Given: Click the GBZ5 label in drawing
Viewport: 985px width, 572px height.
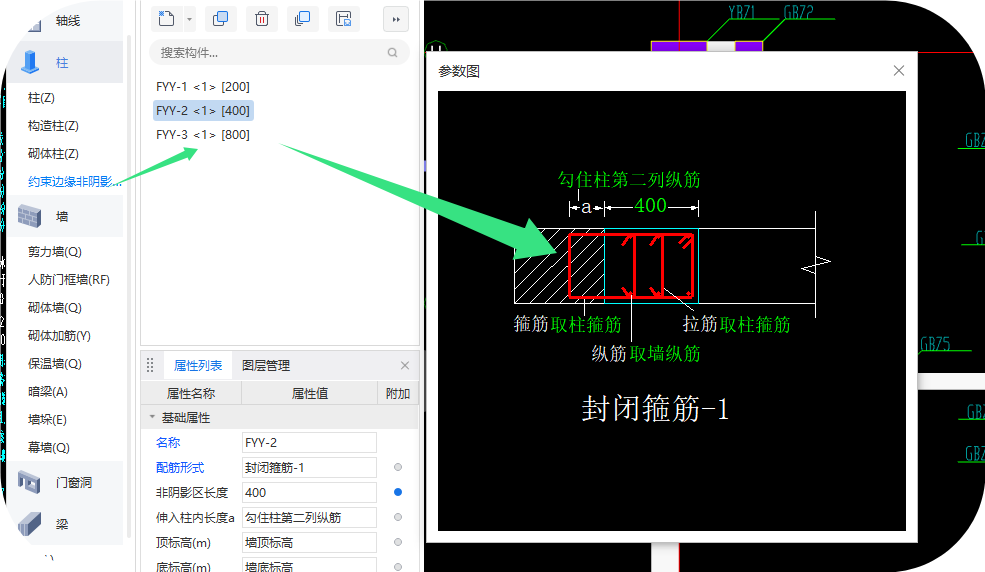Looking at the screenshot, I should pos(935,343).
